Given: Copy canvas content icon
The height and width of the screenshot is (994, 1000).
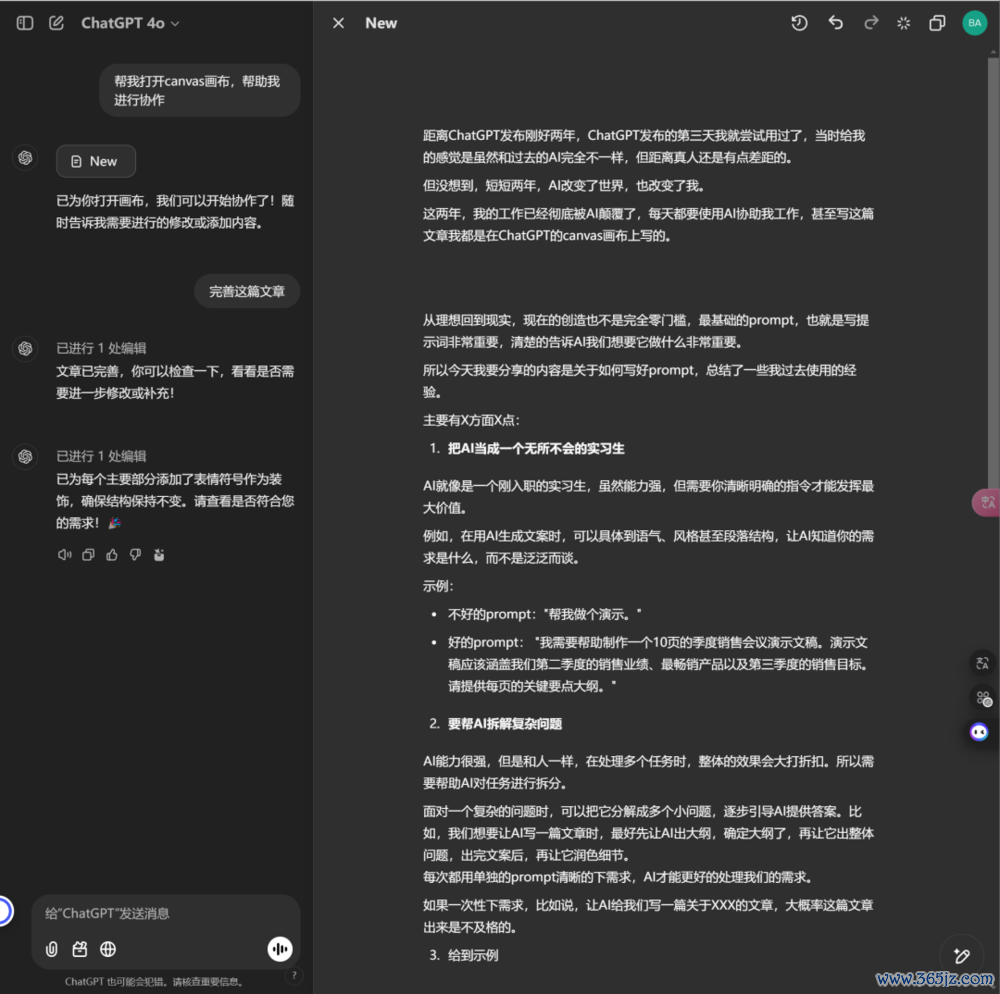Looking at the screenshot, I should [937, 24].
